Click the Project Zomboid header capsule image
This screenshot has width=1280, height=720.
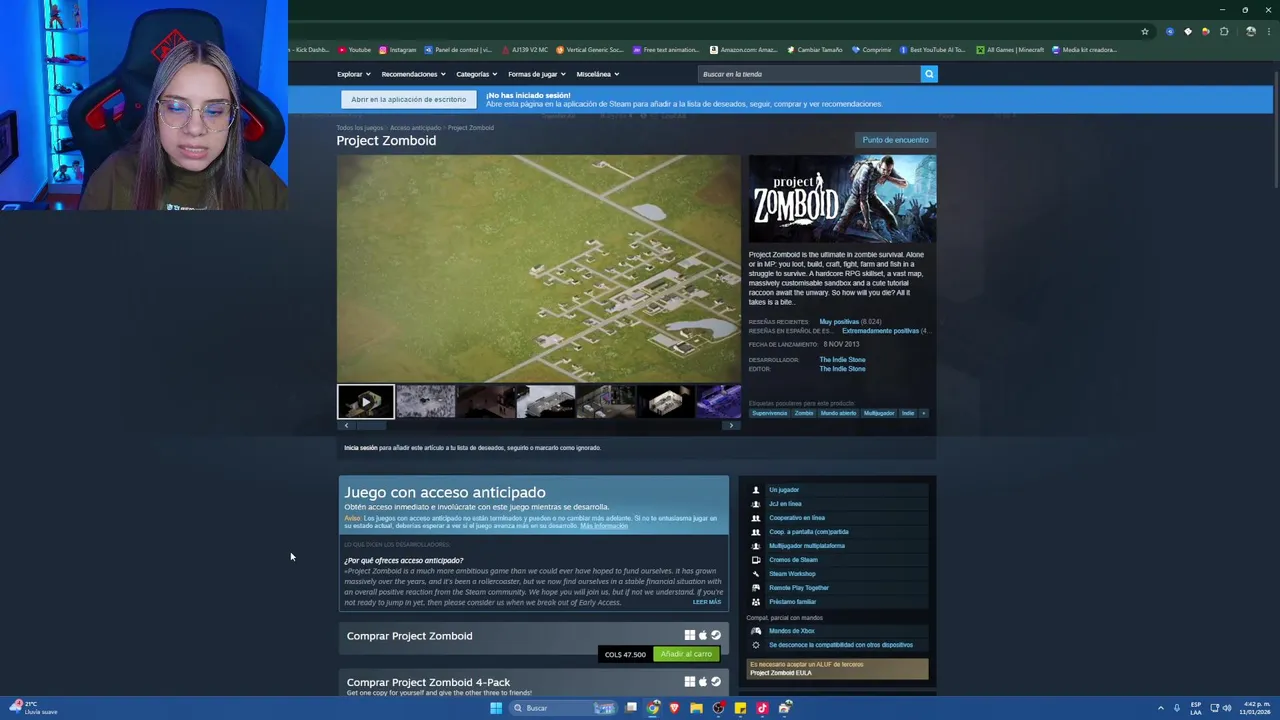click(x=842, y=198)
